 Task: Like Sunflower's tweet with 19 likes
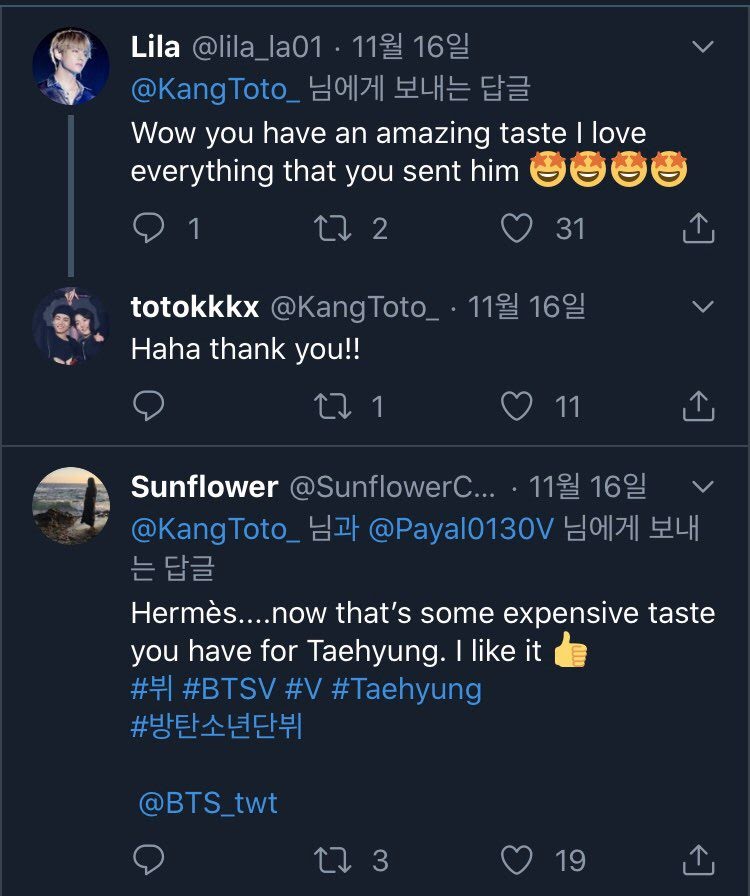pos(516,860)
